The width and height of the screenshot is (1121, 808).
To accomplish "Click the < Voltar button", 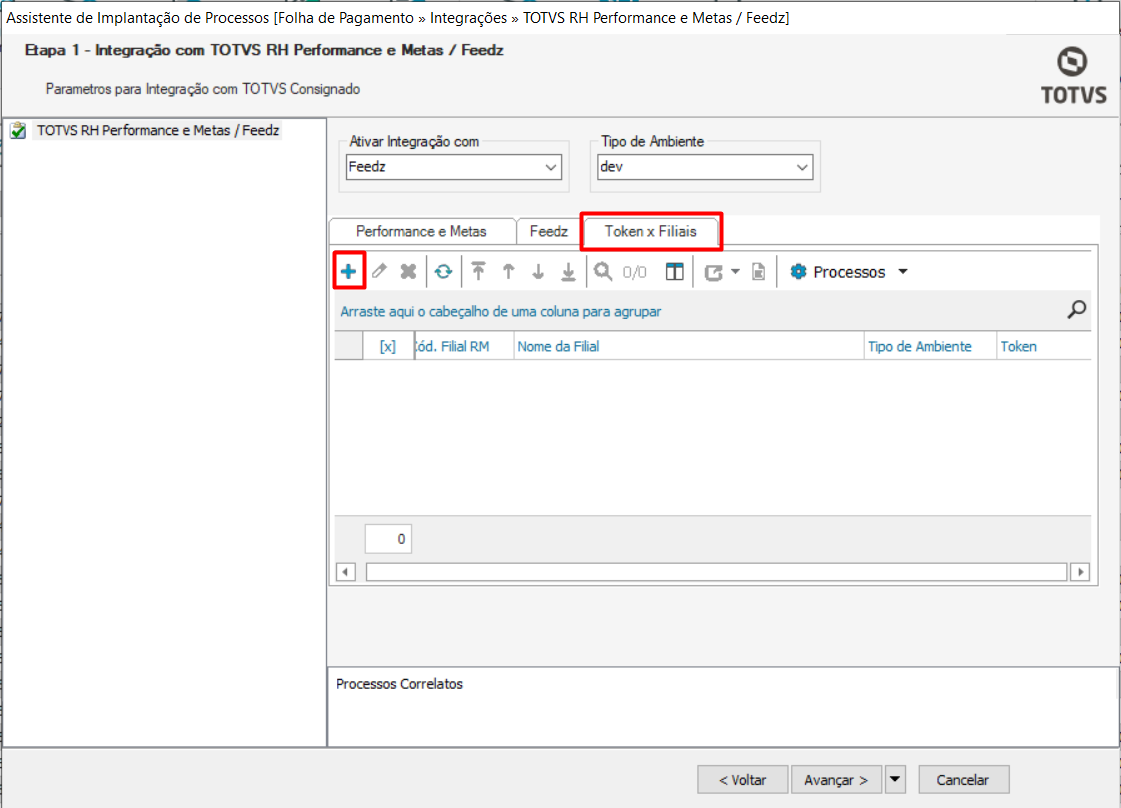I will tap(743, 779).
